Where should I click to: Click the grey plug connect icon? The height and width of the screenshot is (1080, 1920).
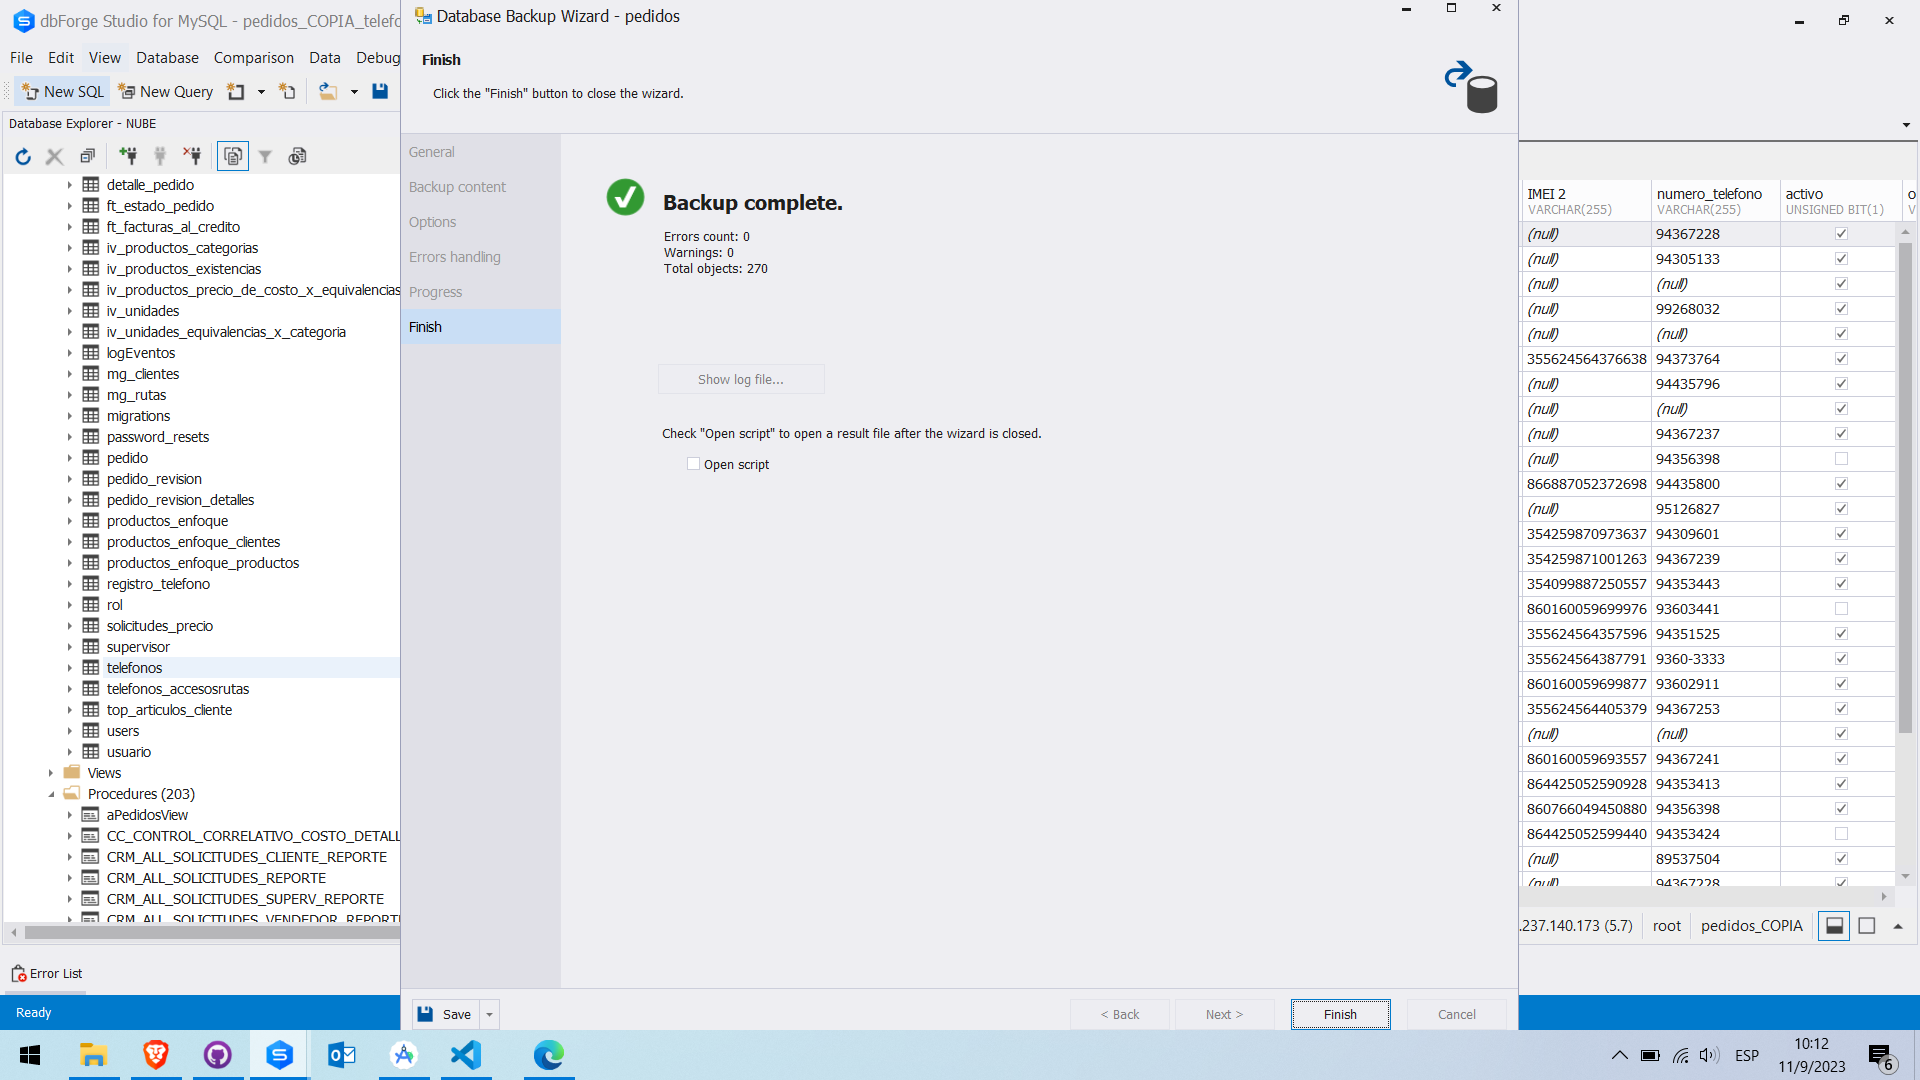(x=160, y=156)
